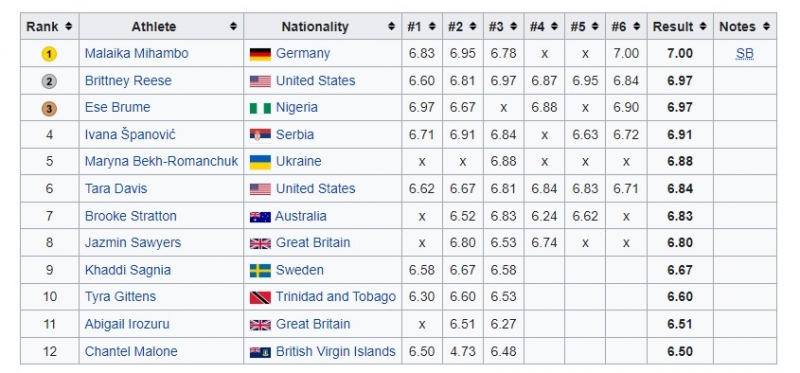The image size is (800, 373).
Task: Sort table by Athlete column arrows
Action: (233, 27)
